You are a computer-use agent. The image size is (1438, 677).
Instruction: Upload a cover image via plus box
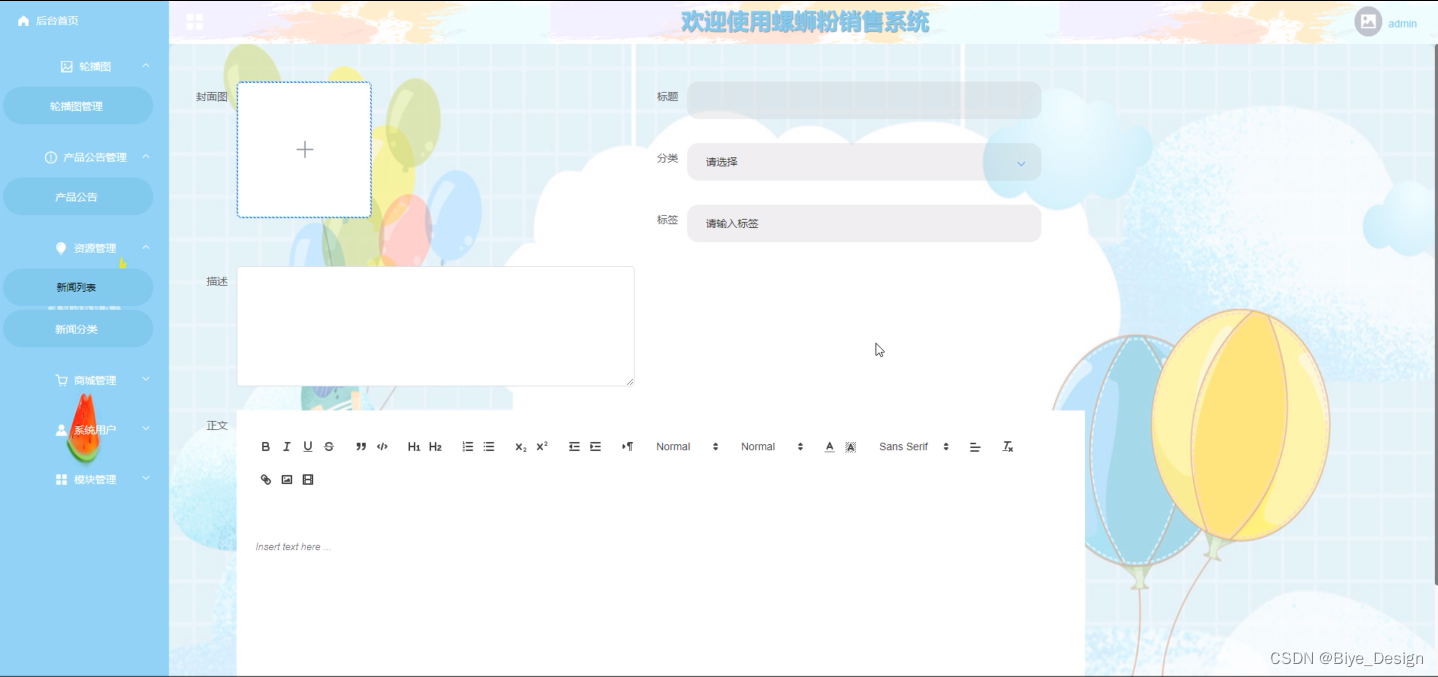pyautogui.click(x=304, y=149)
